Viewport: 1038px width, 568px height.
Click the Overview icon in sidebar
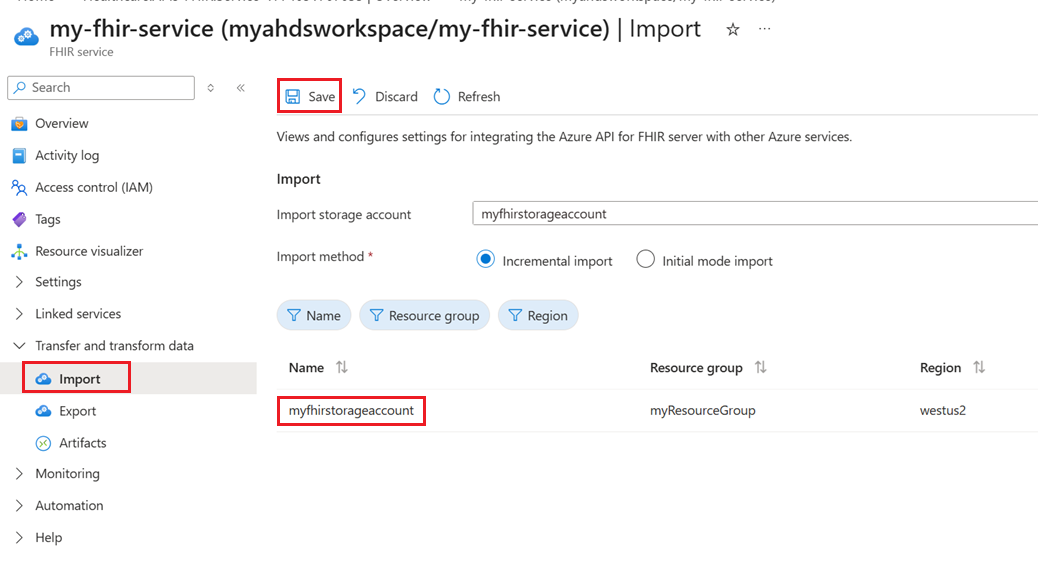19,123
